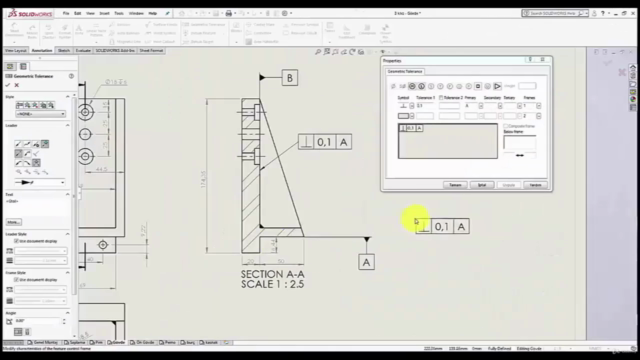Viewport: 640px width, 360px height.
Task: Collapse the Leader section in the panel
Action: (67, 125)
